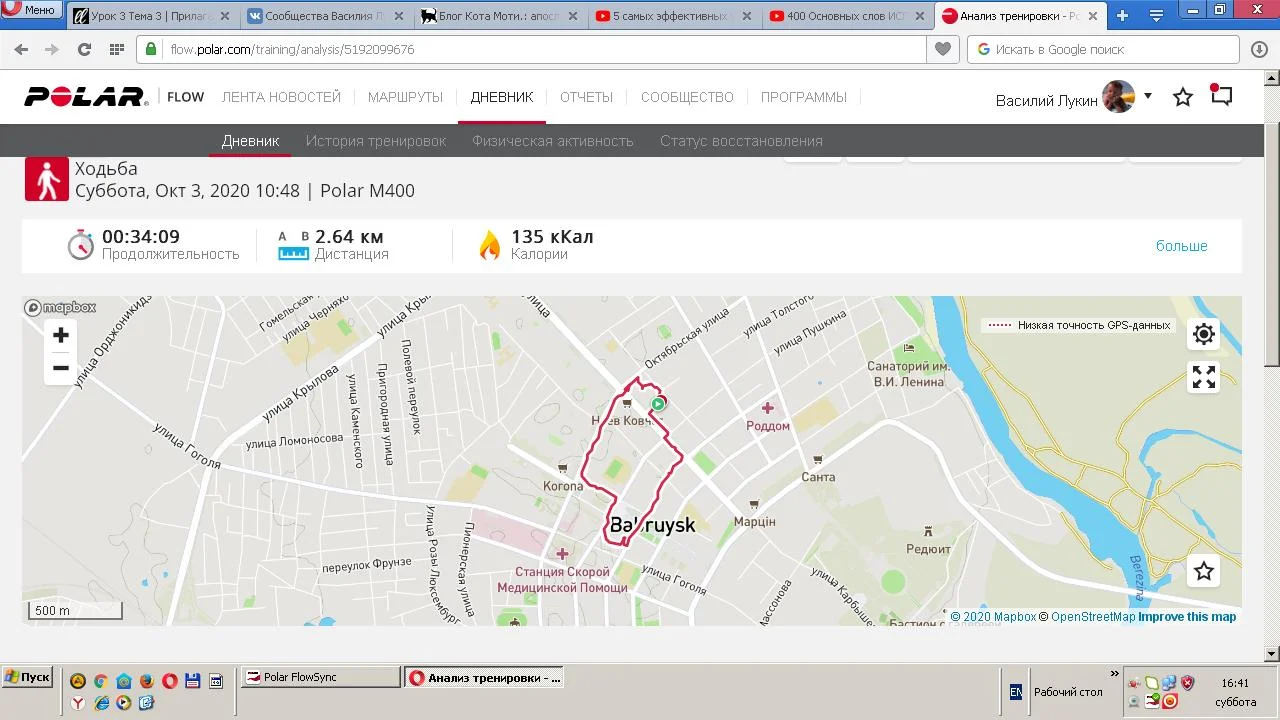Open a new browser tab with plus

tap(1122, 16)
